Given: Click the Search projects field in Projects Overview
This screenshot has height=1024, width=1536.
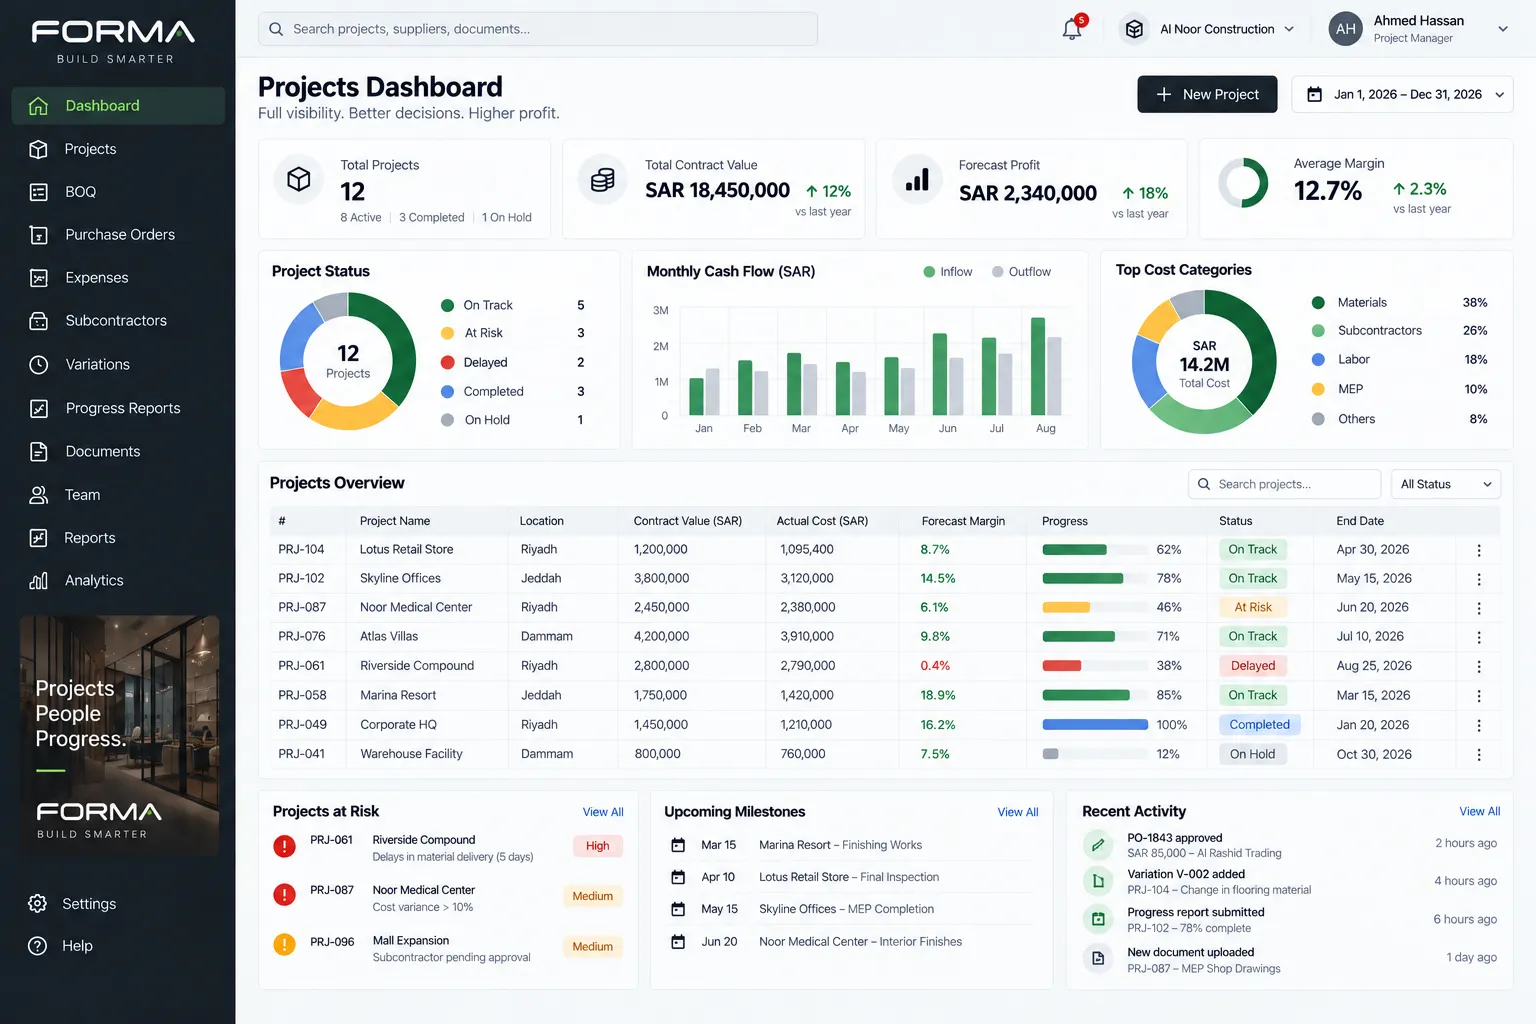Looking at the screenshot, I should (1284, 484).
